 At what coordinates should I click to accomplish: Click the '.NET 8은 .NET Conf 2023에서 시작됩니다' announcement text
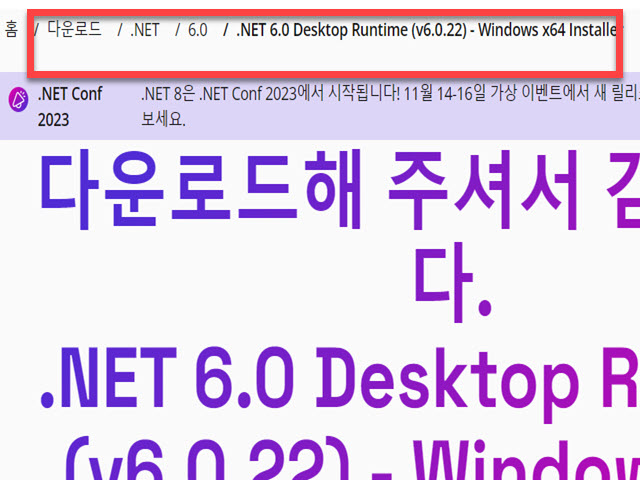[x=390, y=107]
